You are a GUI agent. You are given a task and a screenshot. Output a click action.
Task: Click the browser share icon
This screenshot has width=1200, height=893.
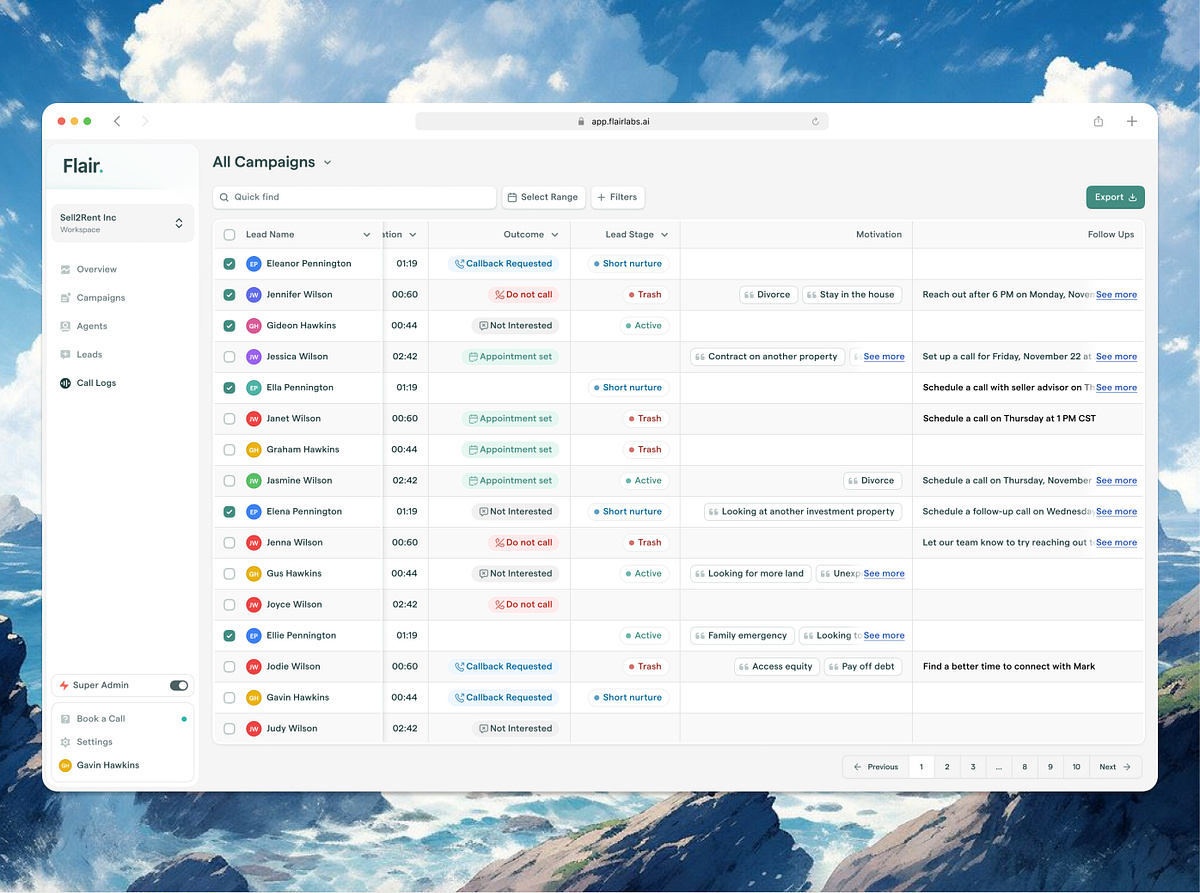coord(1098,121)
